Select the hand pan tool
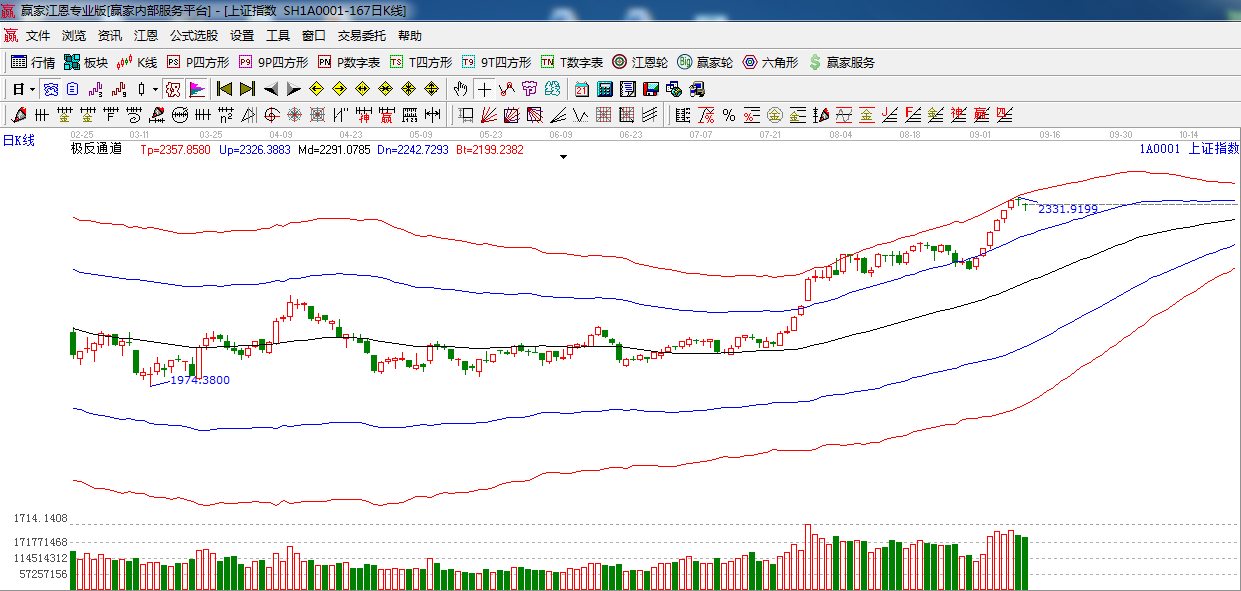1241x591 pixels. (x=460, y=89)
